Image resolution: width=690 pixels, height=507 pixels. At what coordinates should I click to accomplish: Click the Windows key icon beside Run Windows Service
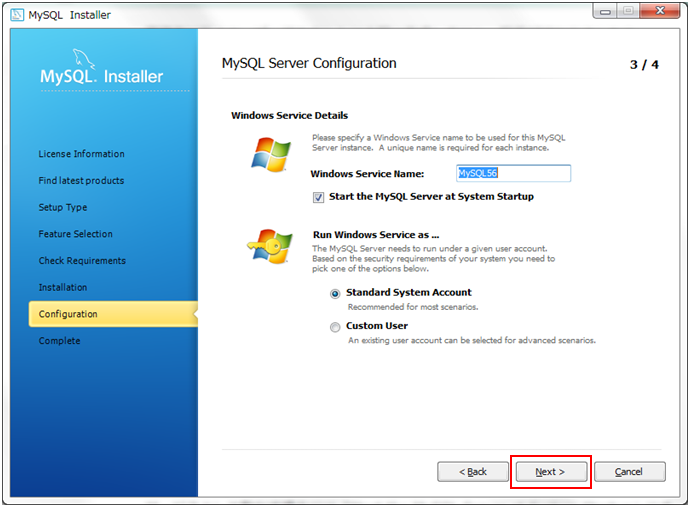270,246
